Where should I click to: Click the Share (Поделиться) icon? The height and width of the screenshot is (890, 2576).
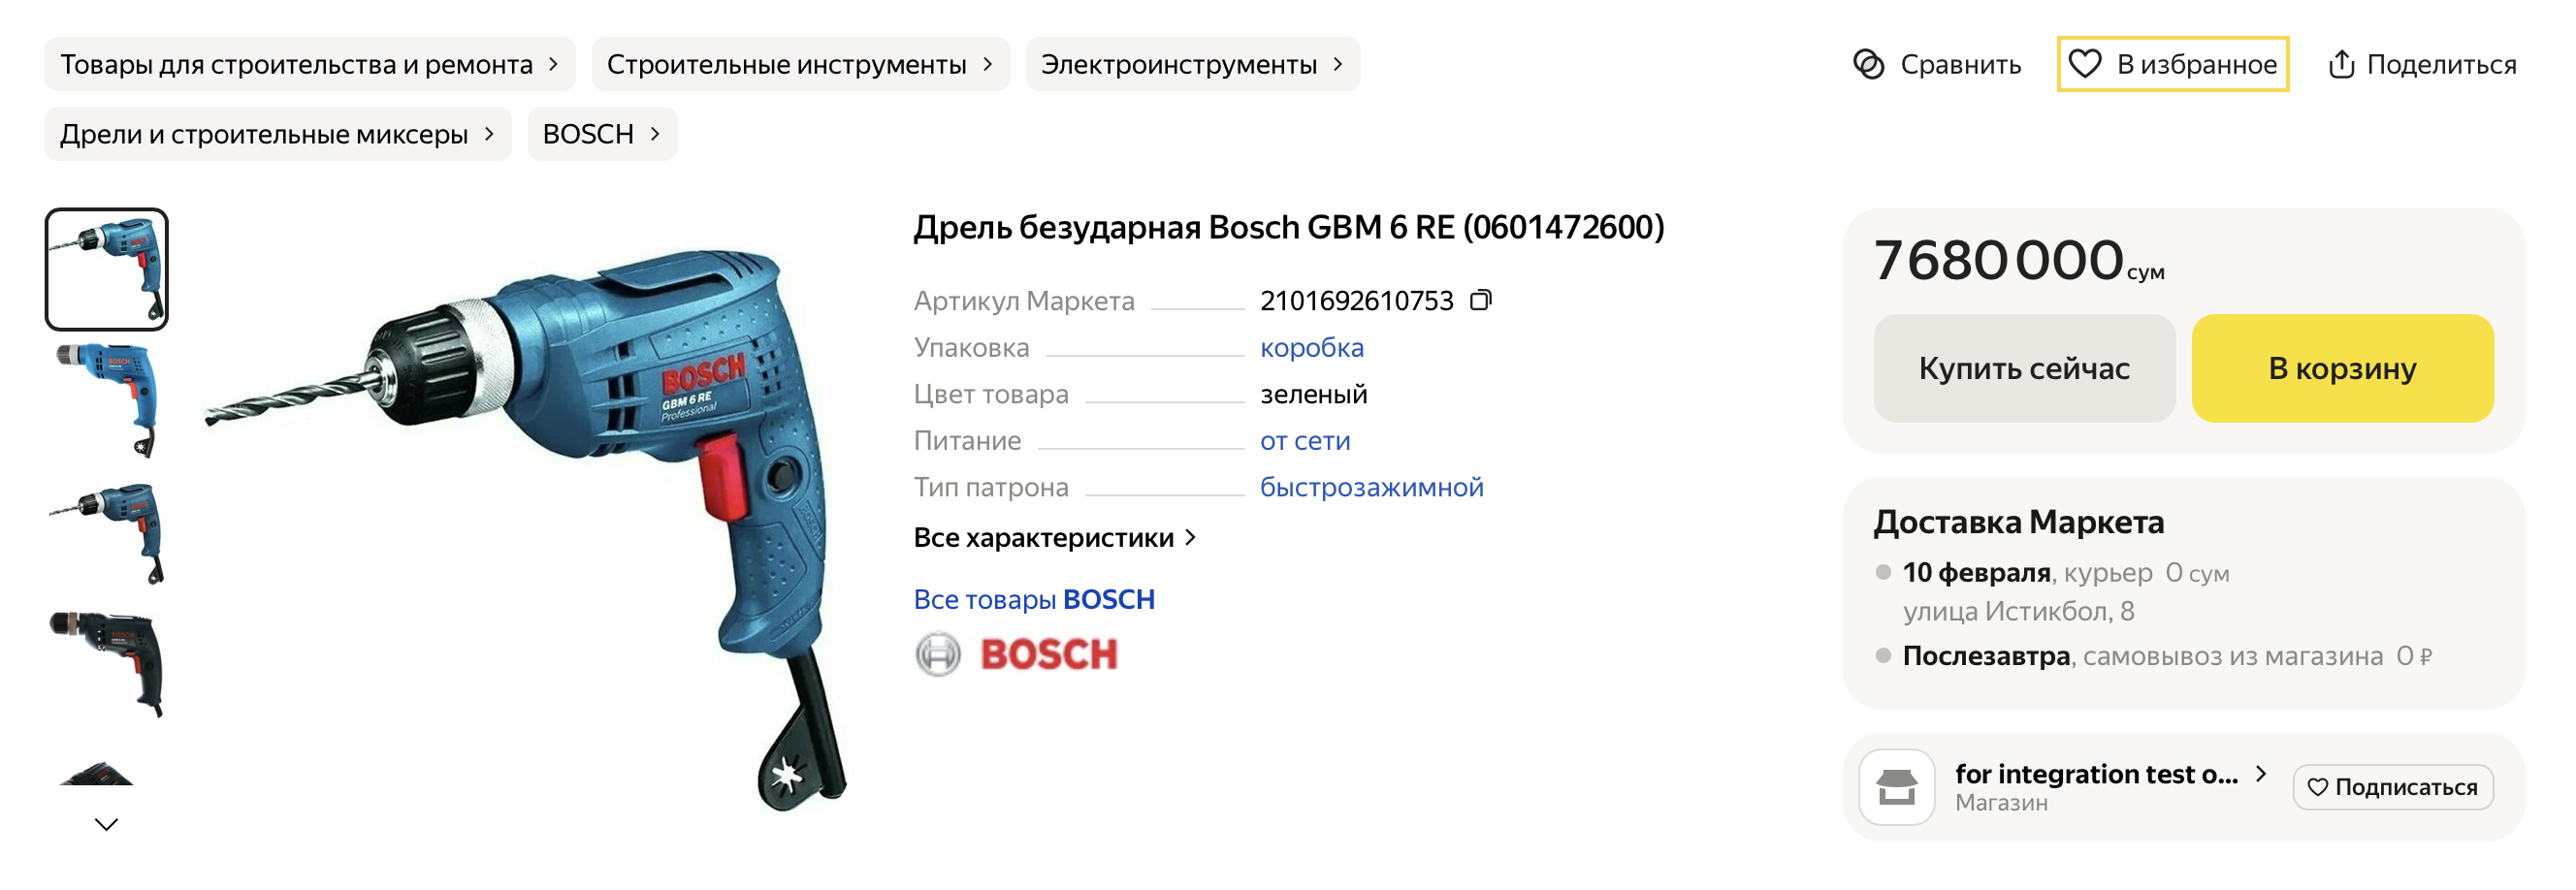tap(2341, 64)
